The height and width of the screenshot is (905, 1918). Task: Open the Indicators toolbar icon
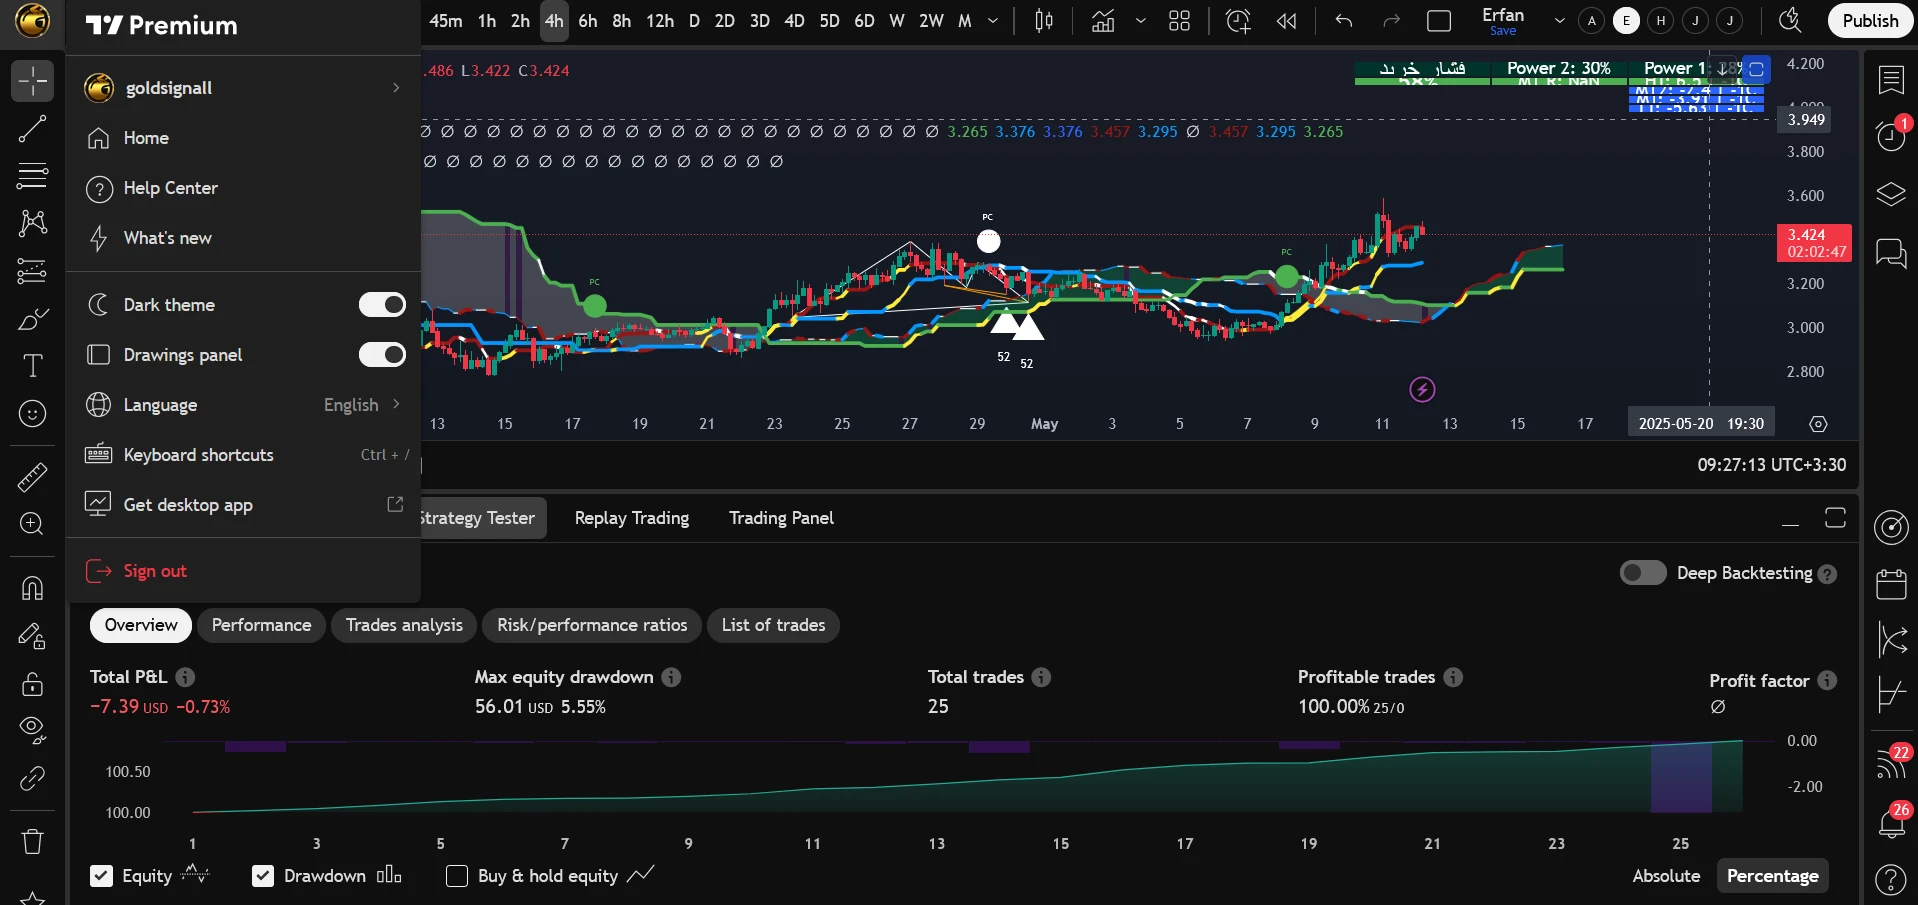1103,21
